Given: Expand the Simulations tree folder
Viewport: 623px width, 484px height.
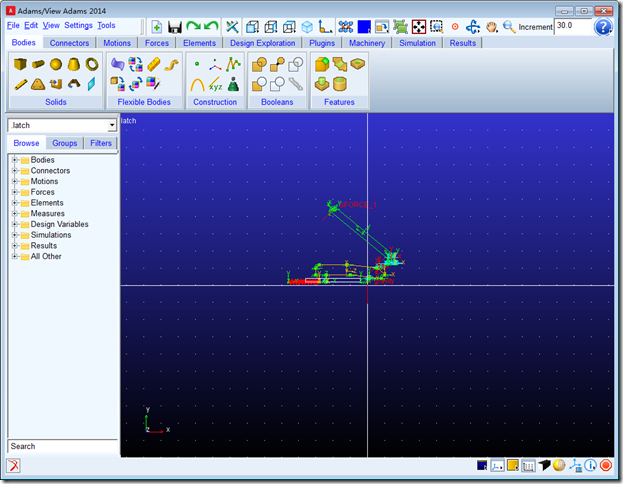Looking at the screenshot, I should [14, 235].
